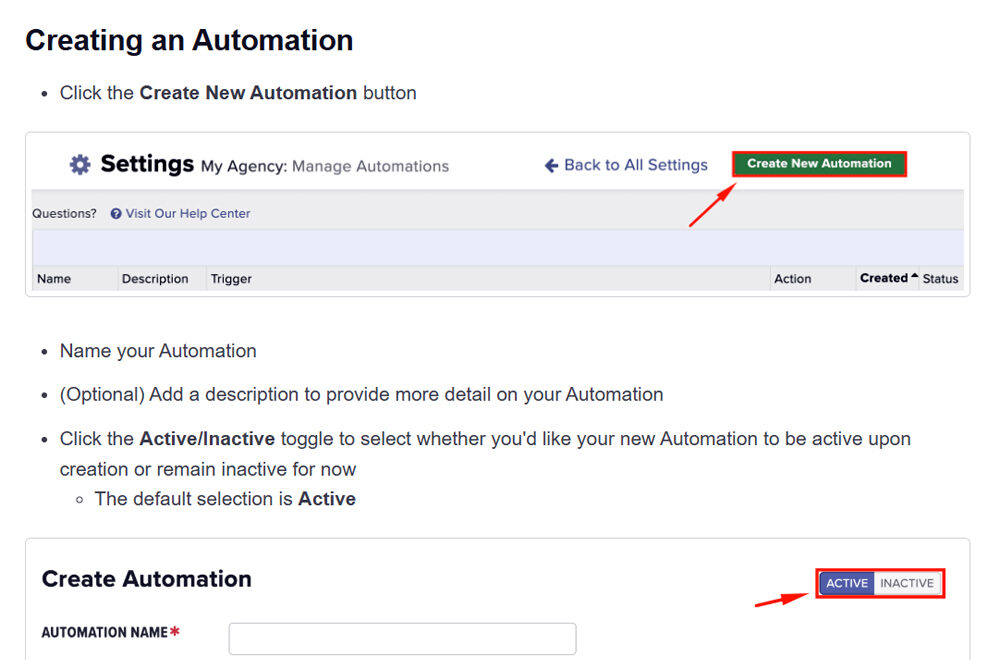Click the red required asterisk beside Automation Name
The image size is (1000, 660).
pos(178,631)
